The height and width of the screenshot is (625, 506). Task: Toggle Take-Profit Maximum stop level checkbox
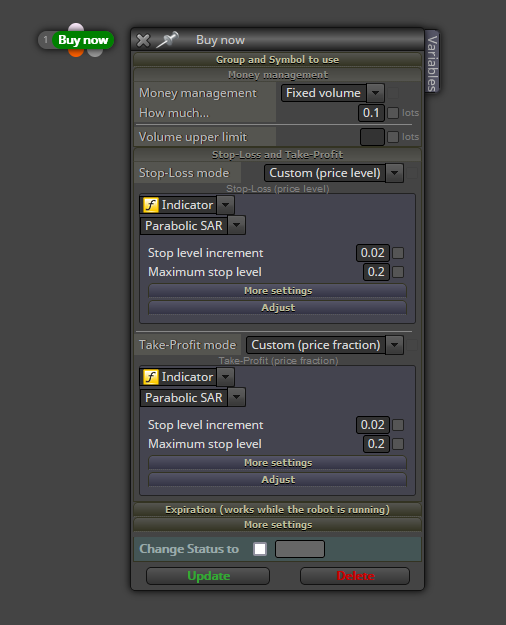[398, 444]
